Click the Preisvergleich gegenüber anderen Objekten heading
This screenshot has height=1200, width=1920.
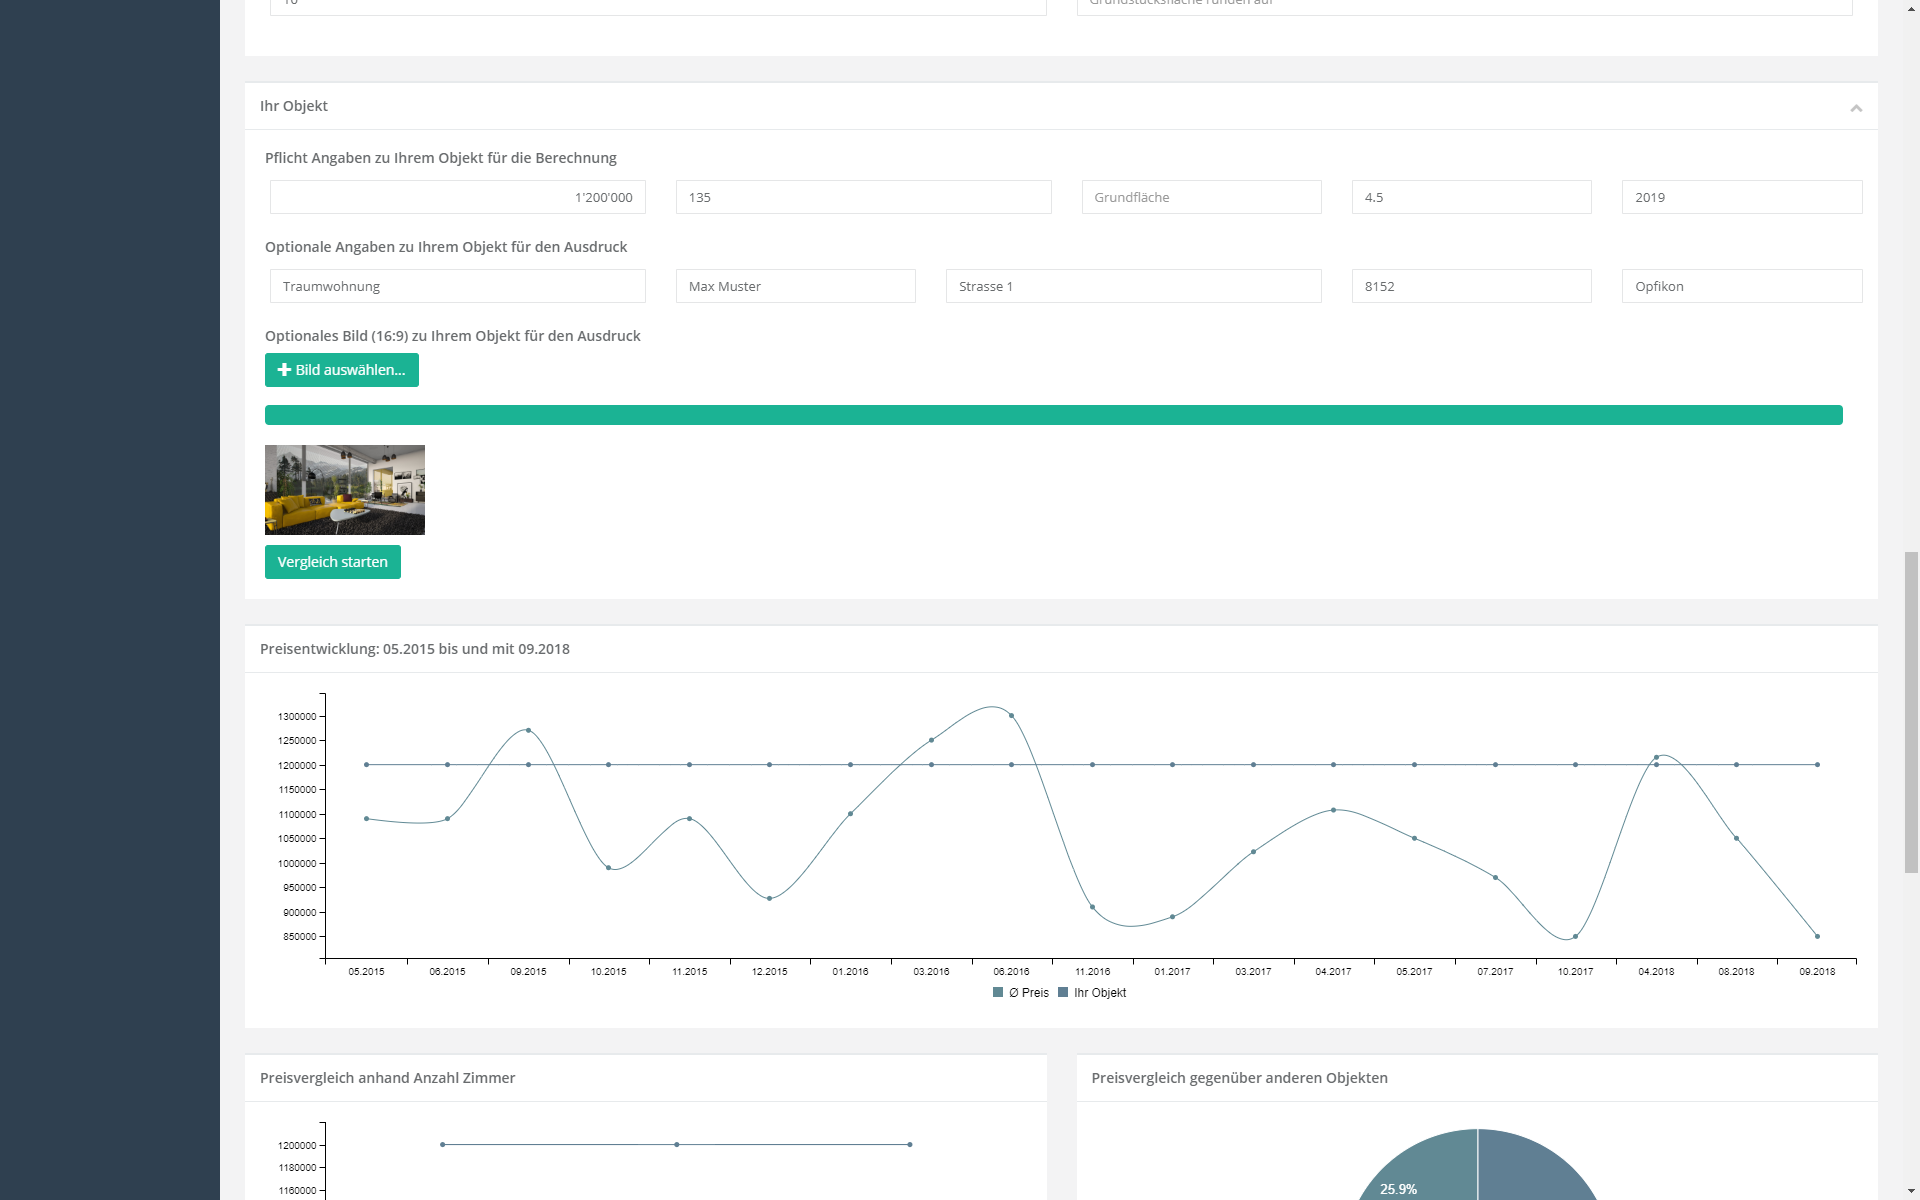coord(1239,1078)
